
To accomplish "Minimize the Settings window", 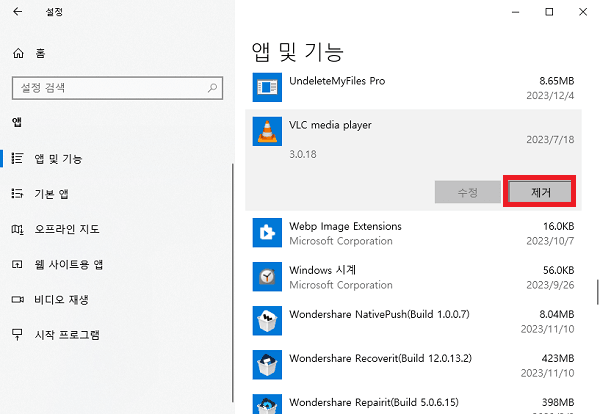I will [515, 12].
